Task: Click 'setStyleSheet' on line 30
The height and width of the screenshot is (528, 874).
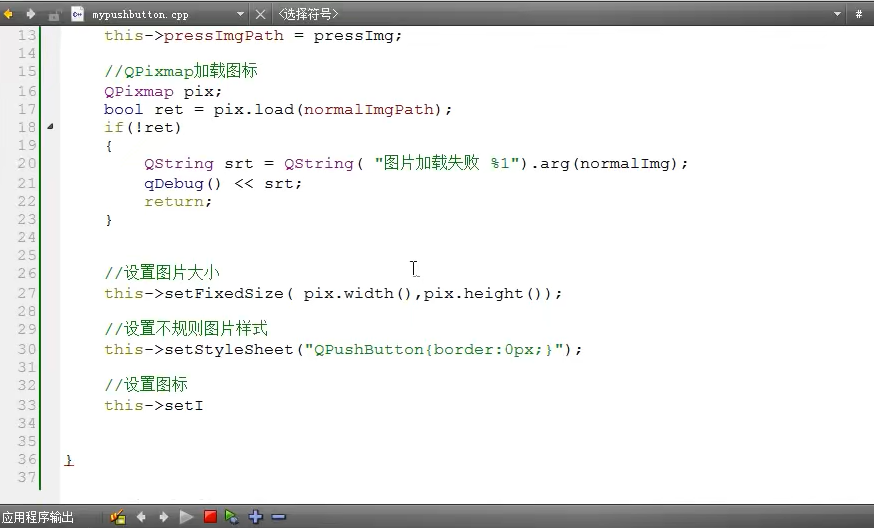Action: (x=229, y=350)
